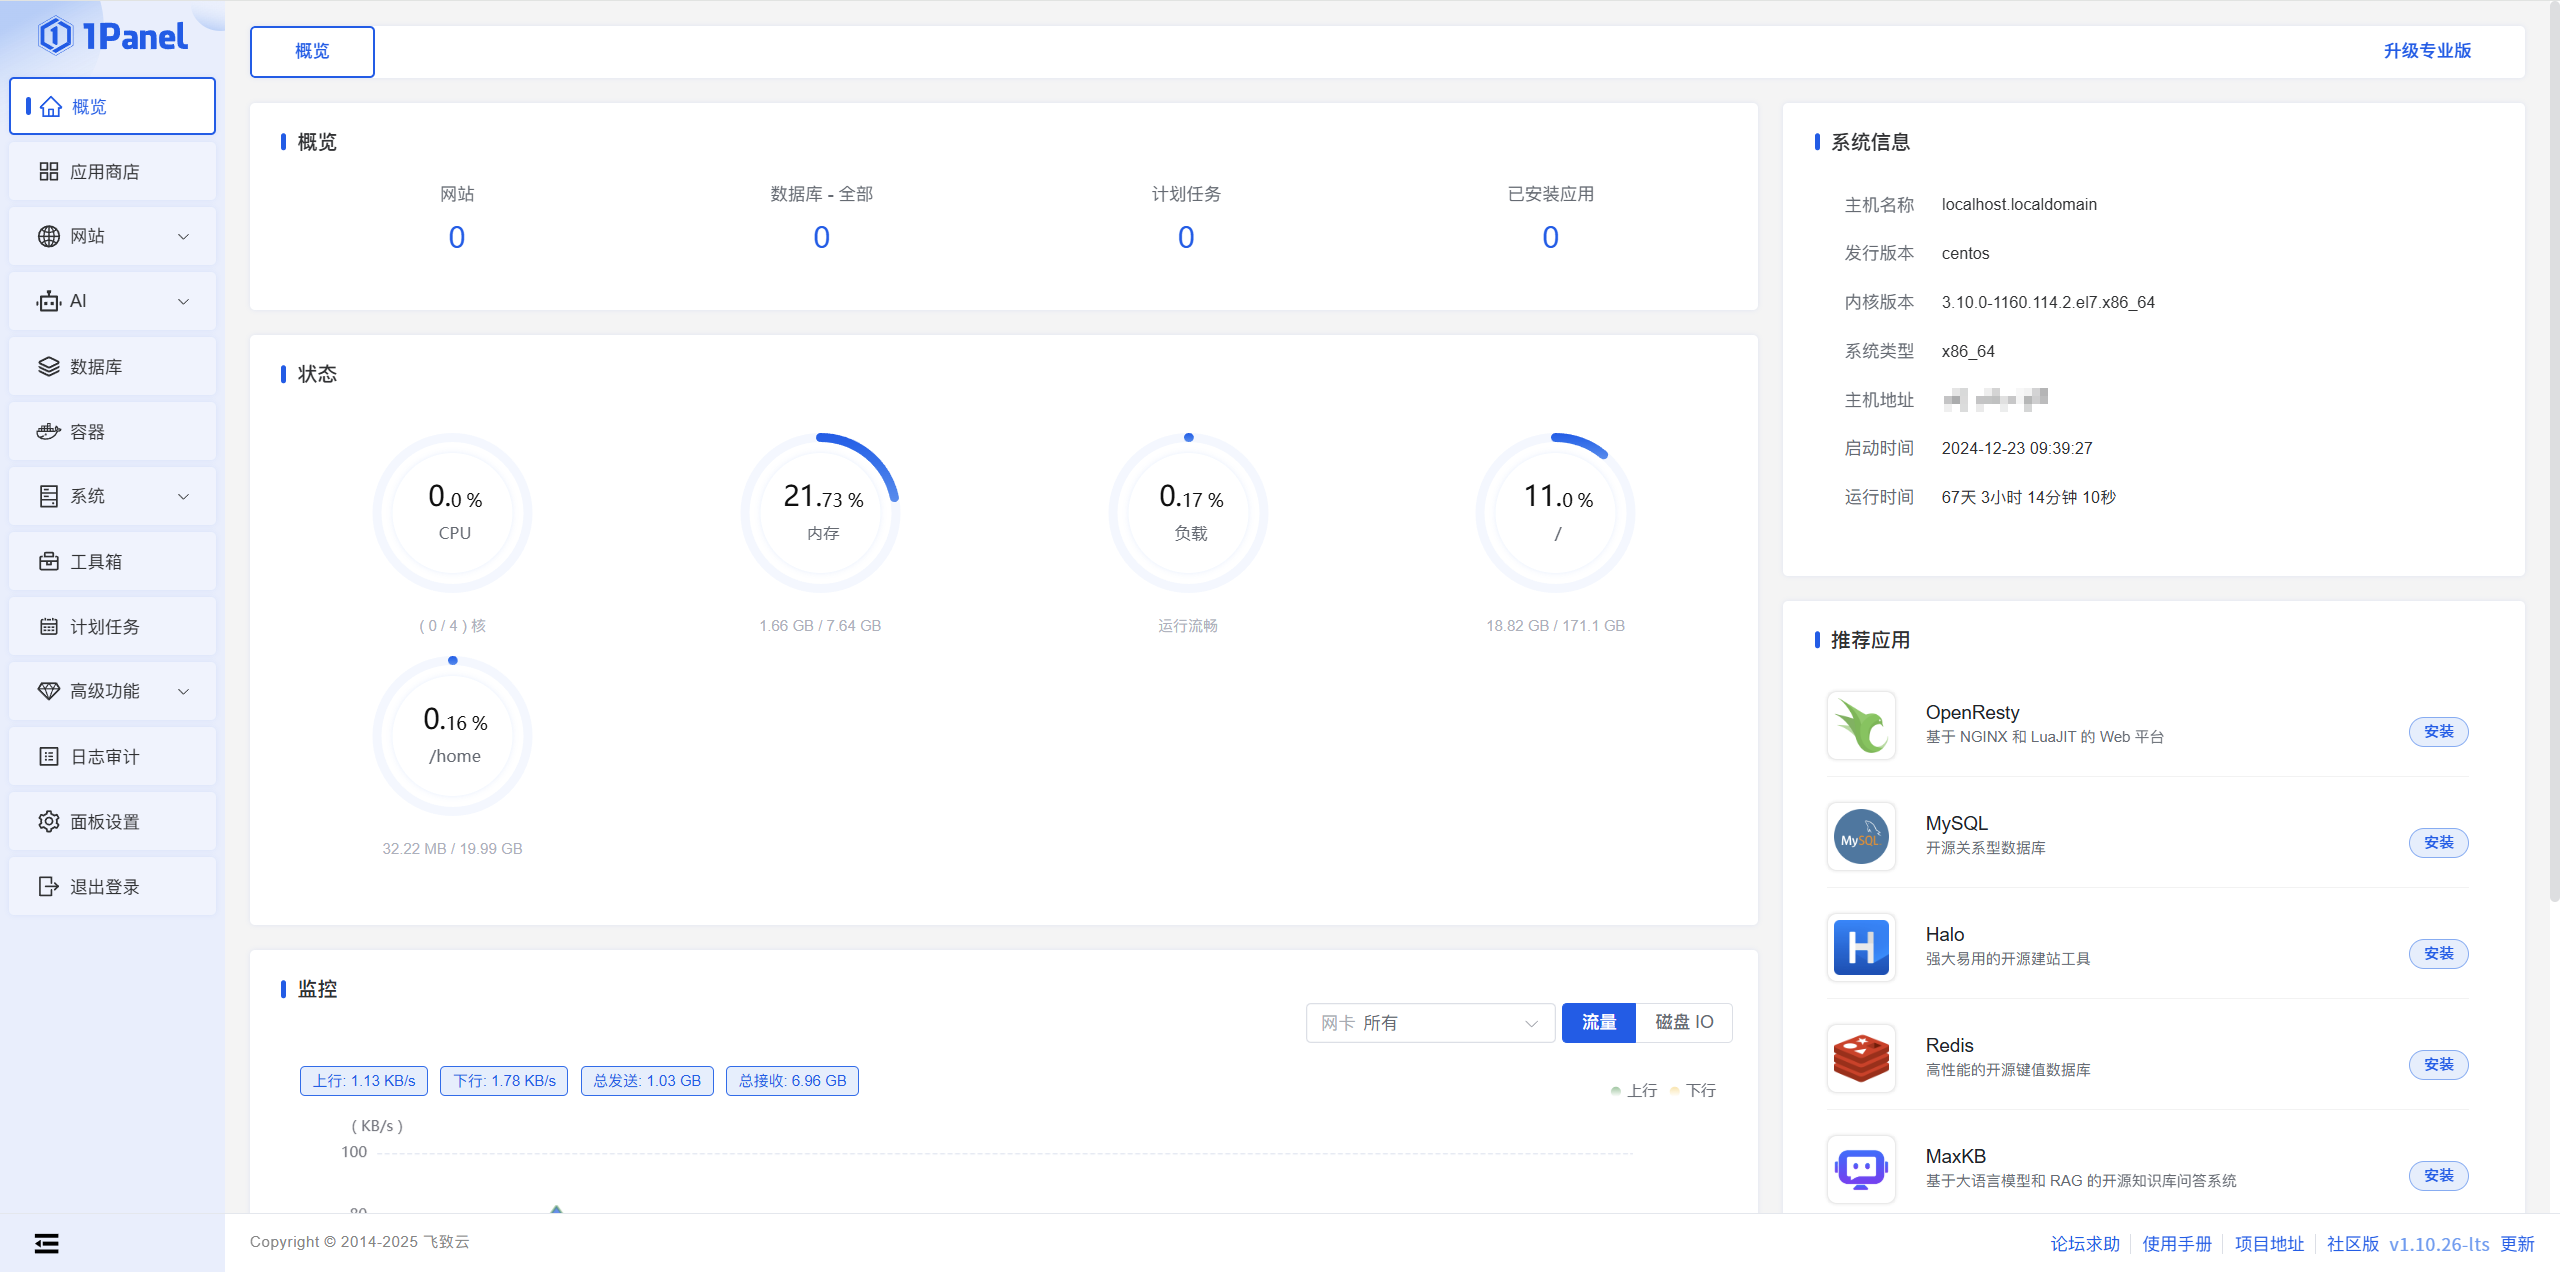Open the App Store (应用商店) sidebar icon

49,172
